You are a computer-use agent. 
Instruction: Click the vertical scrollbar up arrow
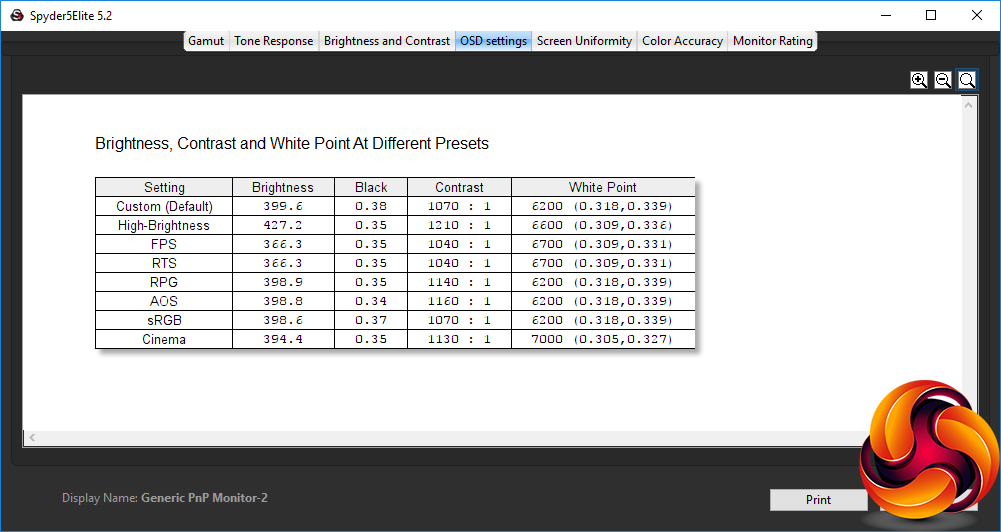coord(969,105)
